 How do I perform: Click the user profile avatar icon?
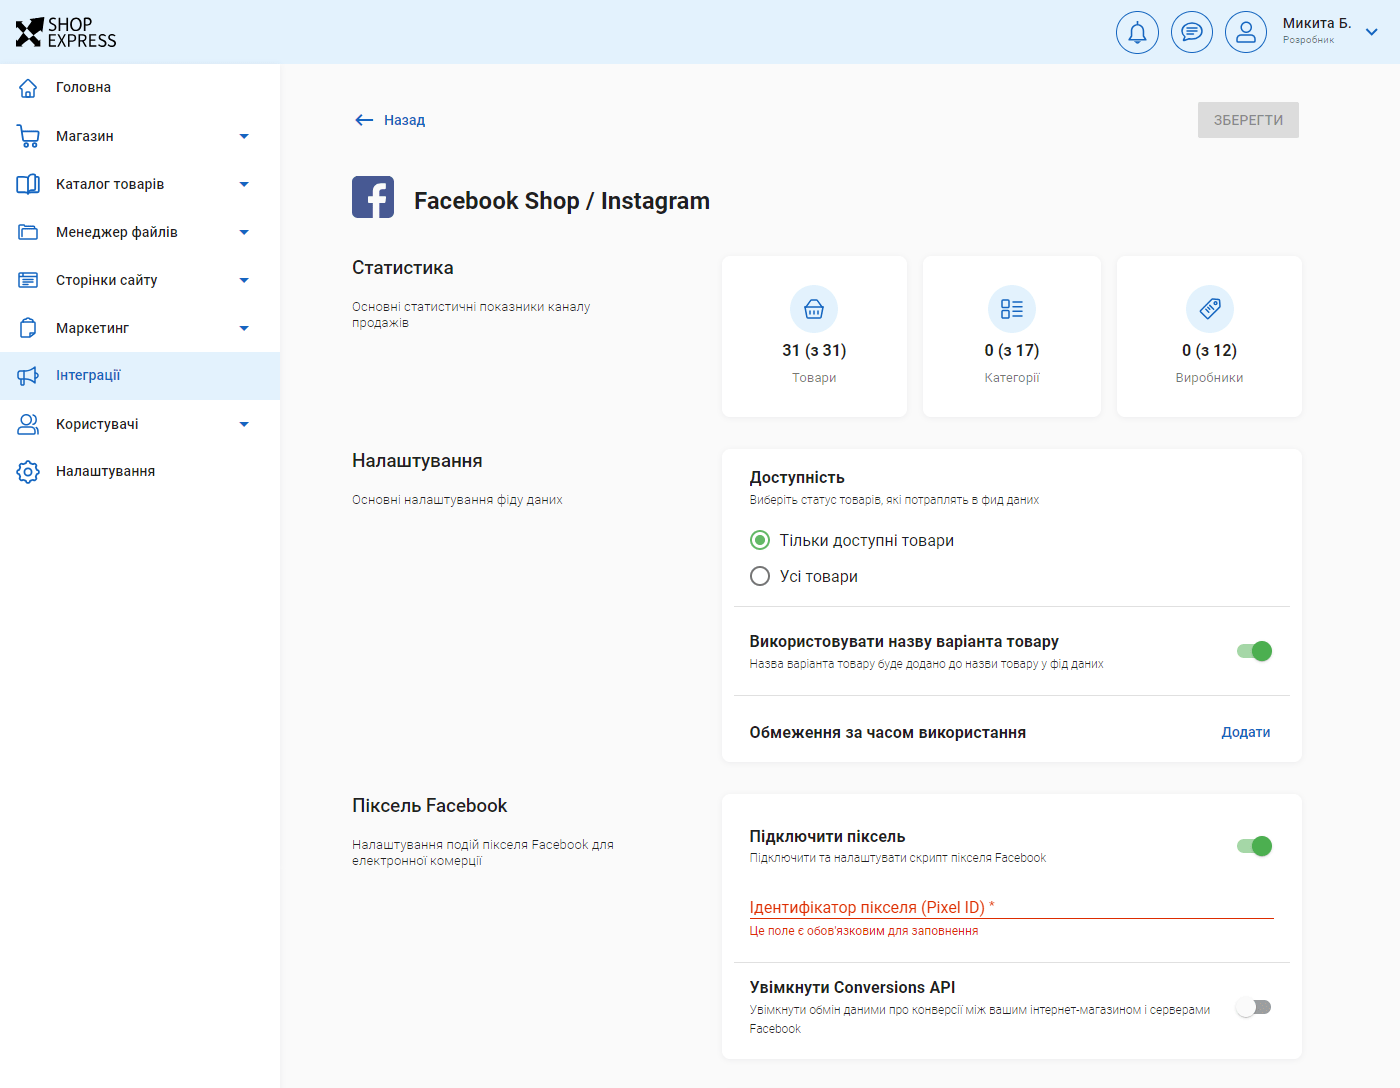click(1245, 32)
